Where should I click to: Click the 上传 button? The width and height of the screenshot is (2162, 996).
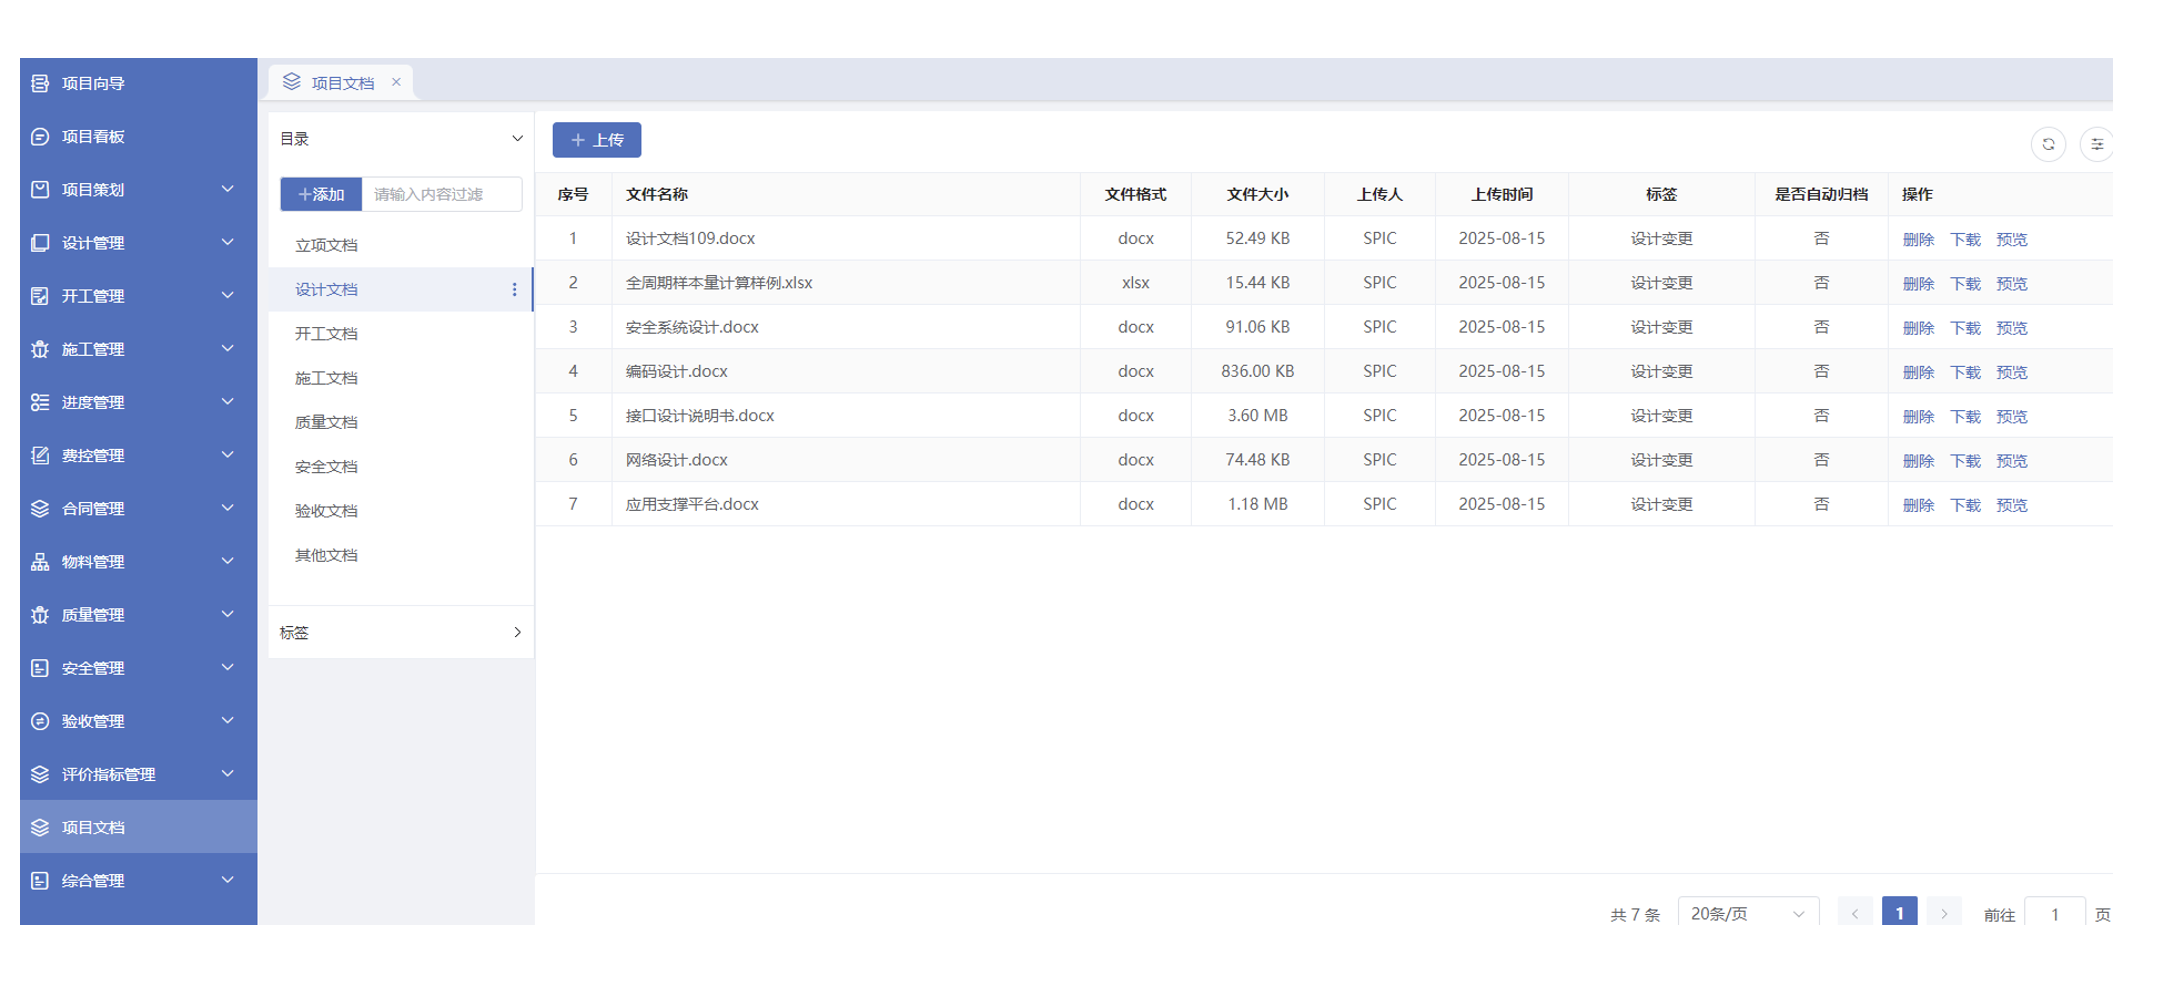[596, 140]
